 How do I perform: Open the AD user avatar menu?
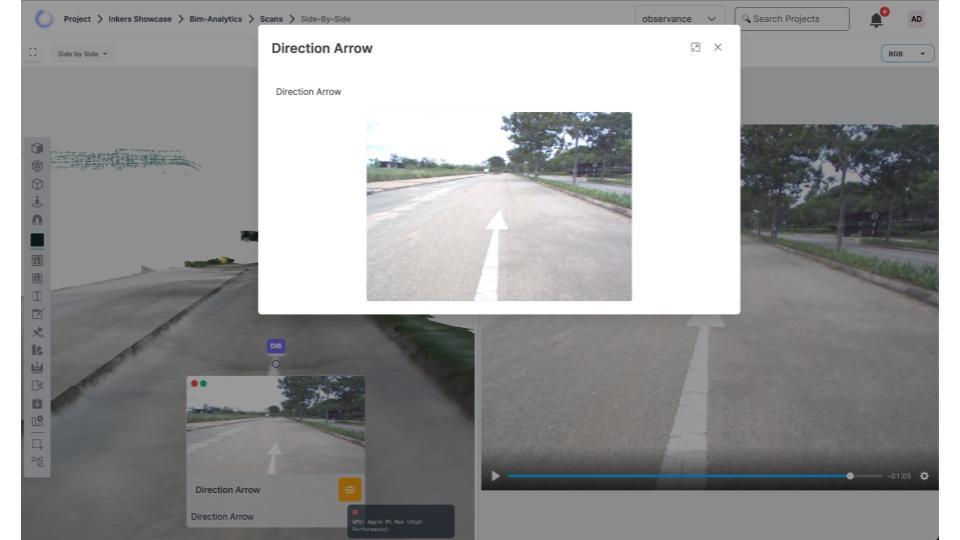916,19
